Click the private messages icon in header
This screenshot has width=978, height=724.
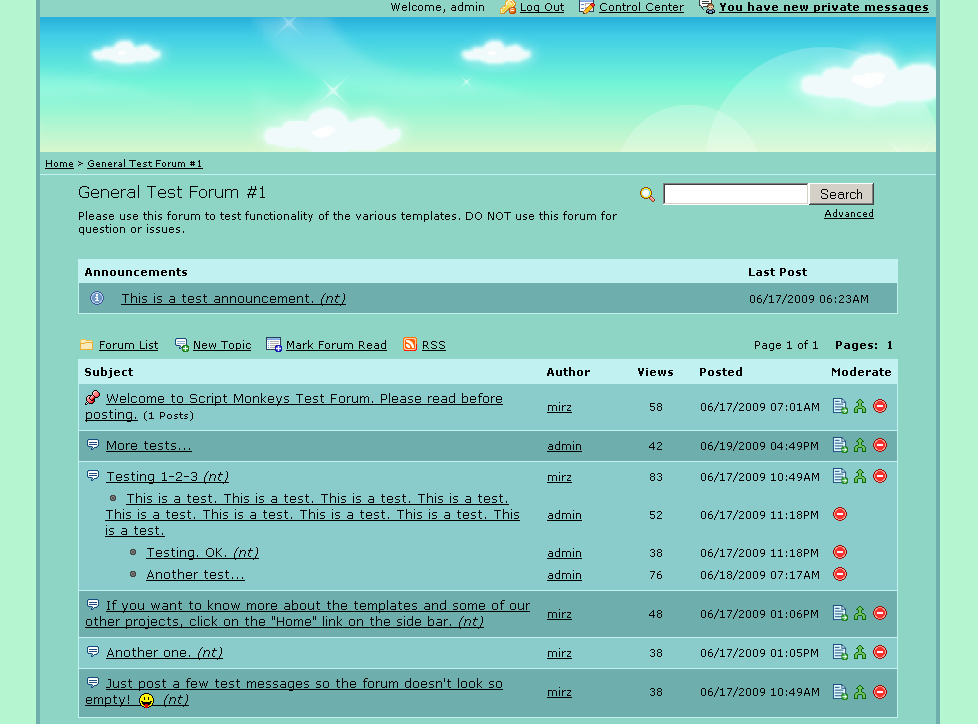707,7
